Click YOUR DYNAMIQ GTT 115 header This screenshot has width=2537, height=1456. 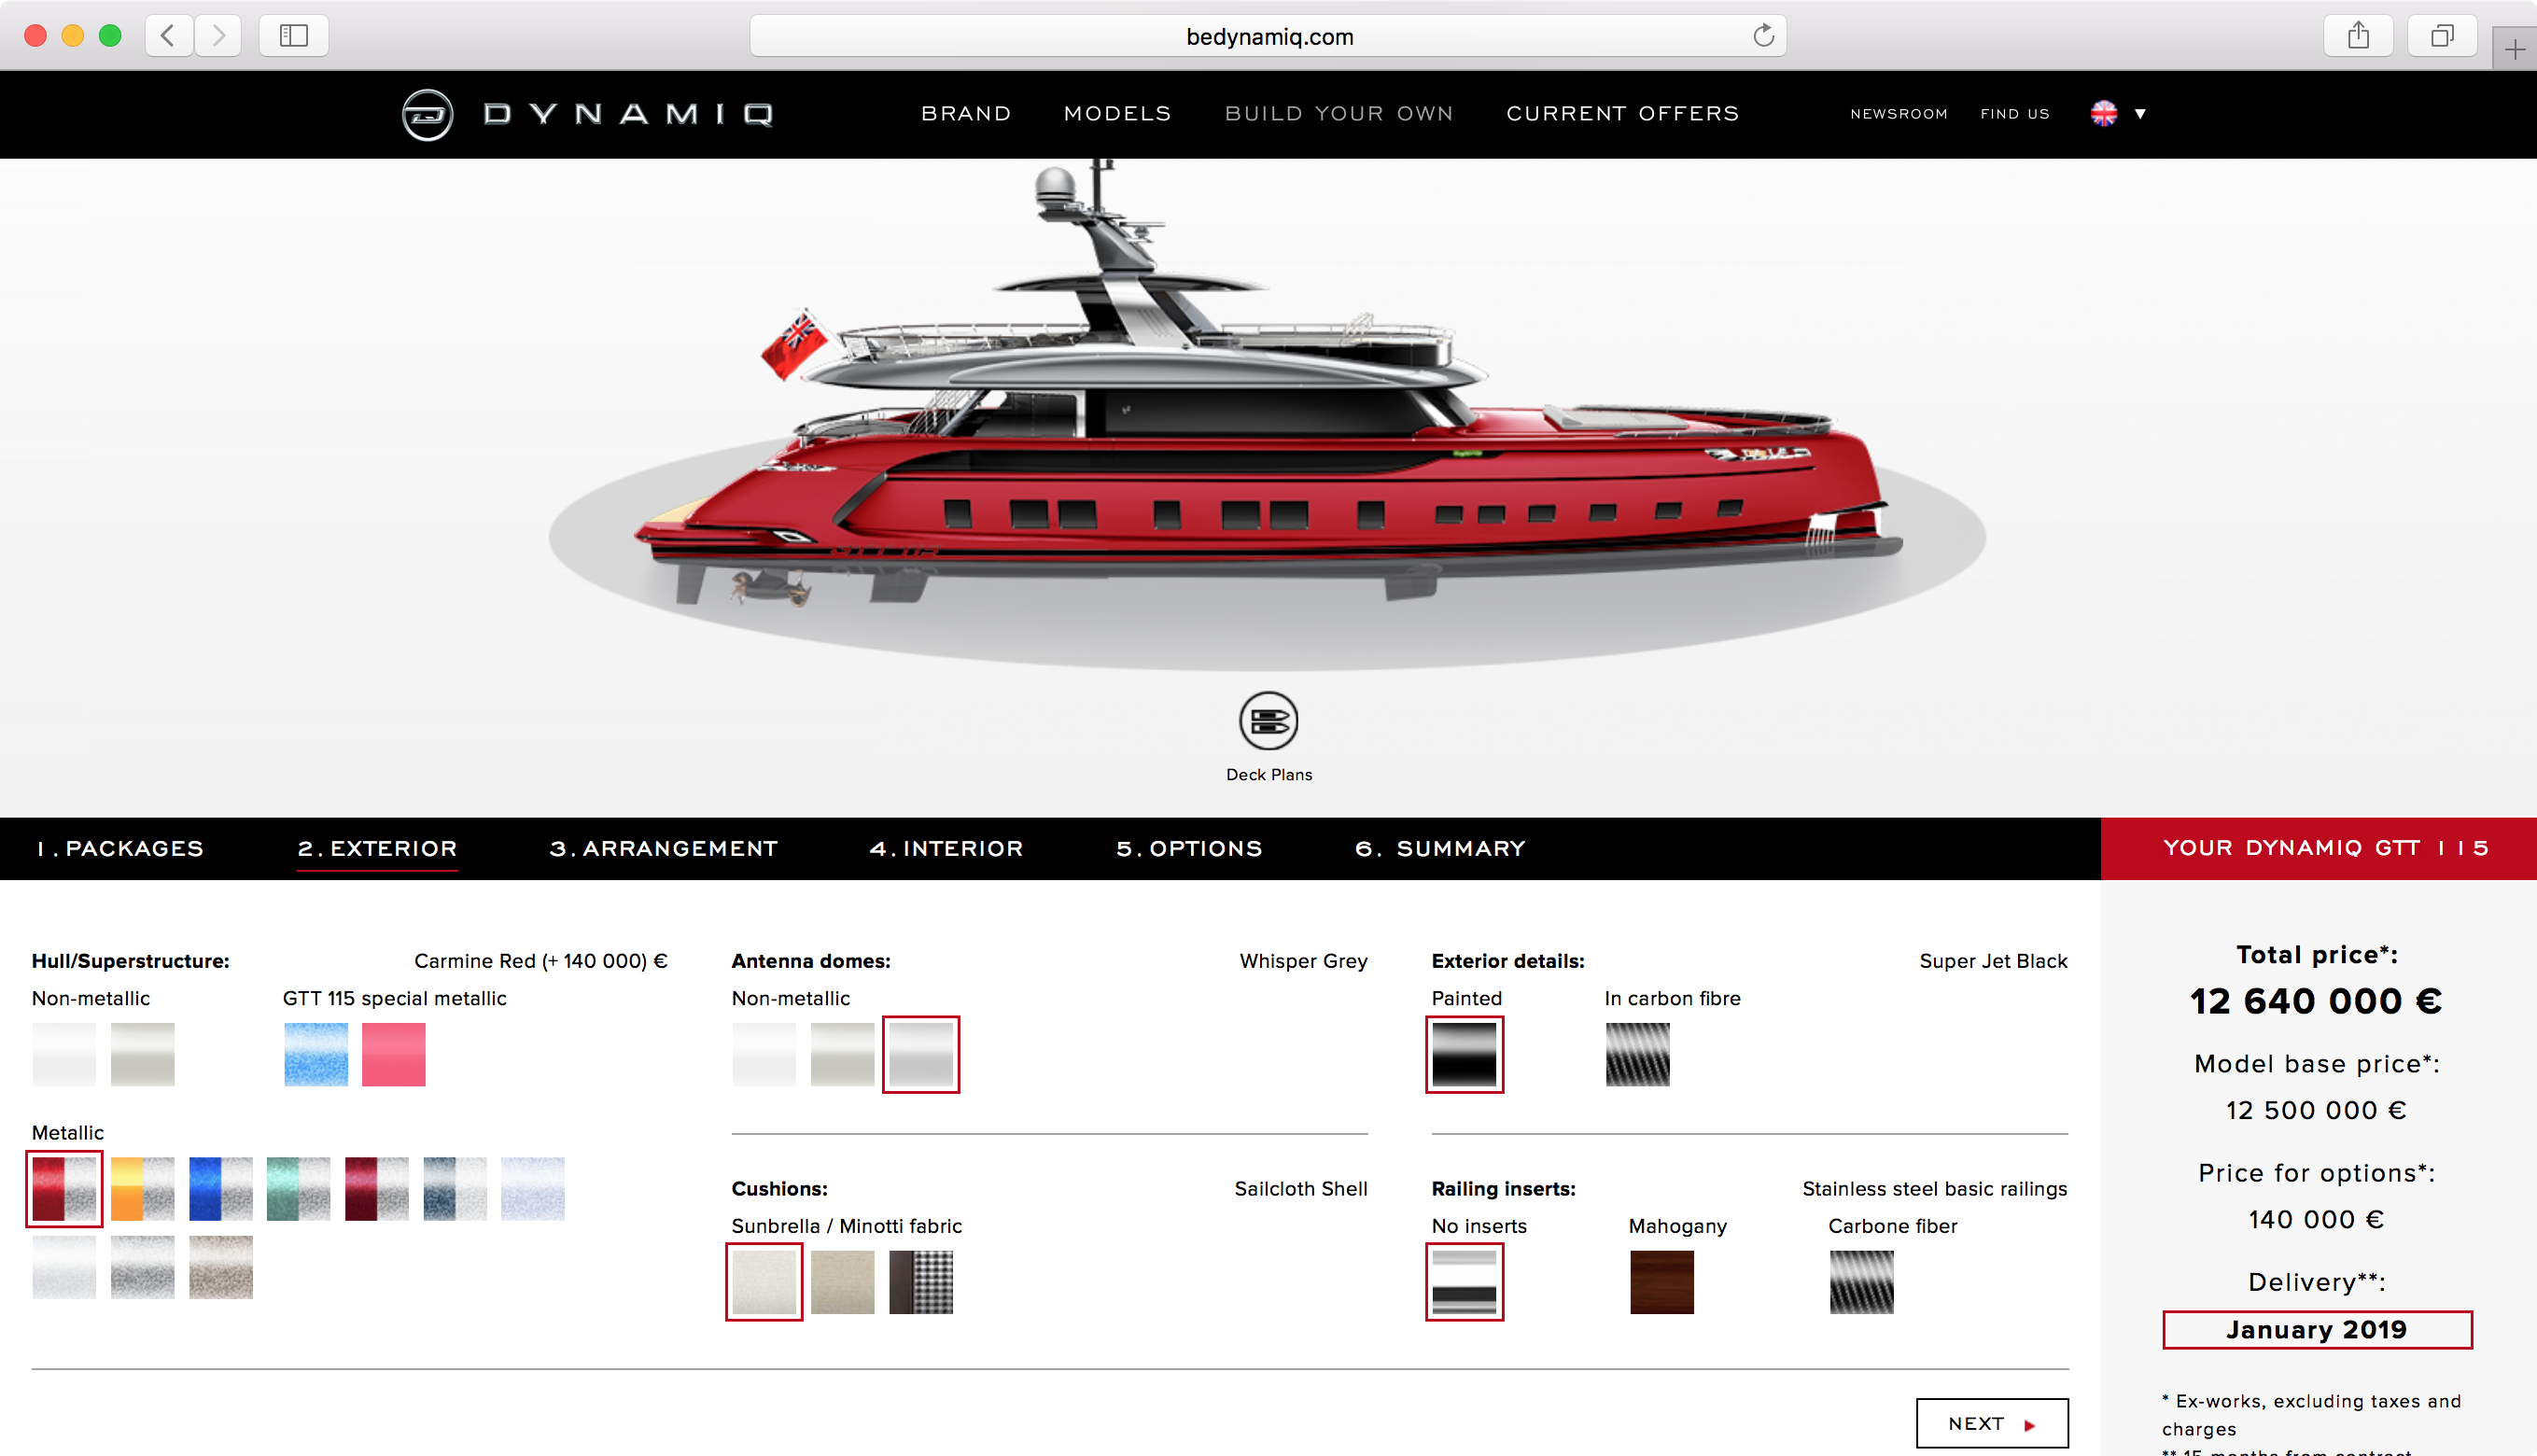click(2318, 848)
